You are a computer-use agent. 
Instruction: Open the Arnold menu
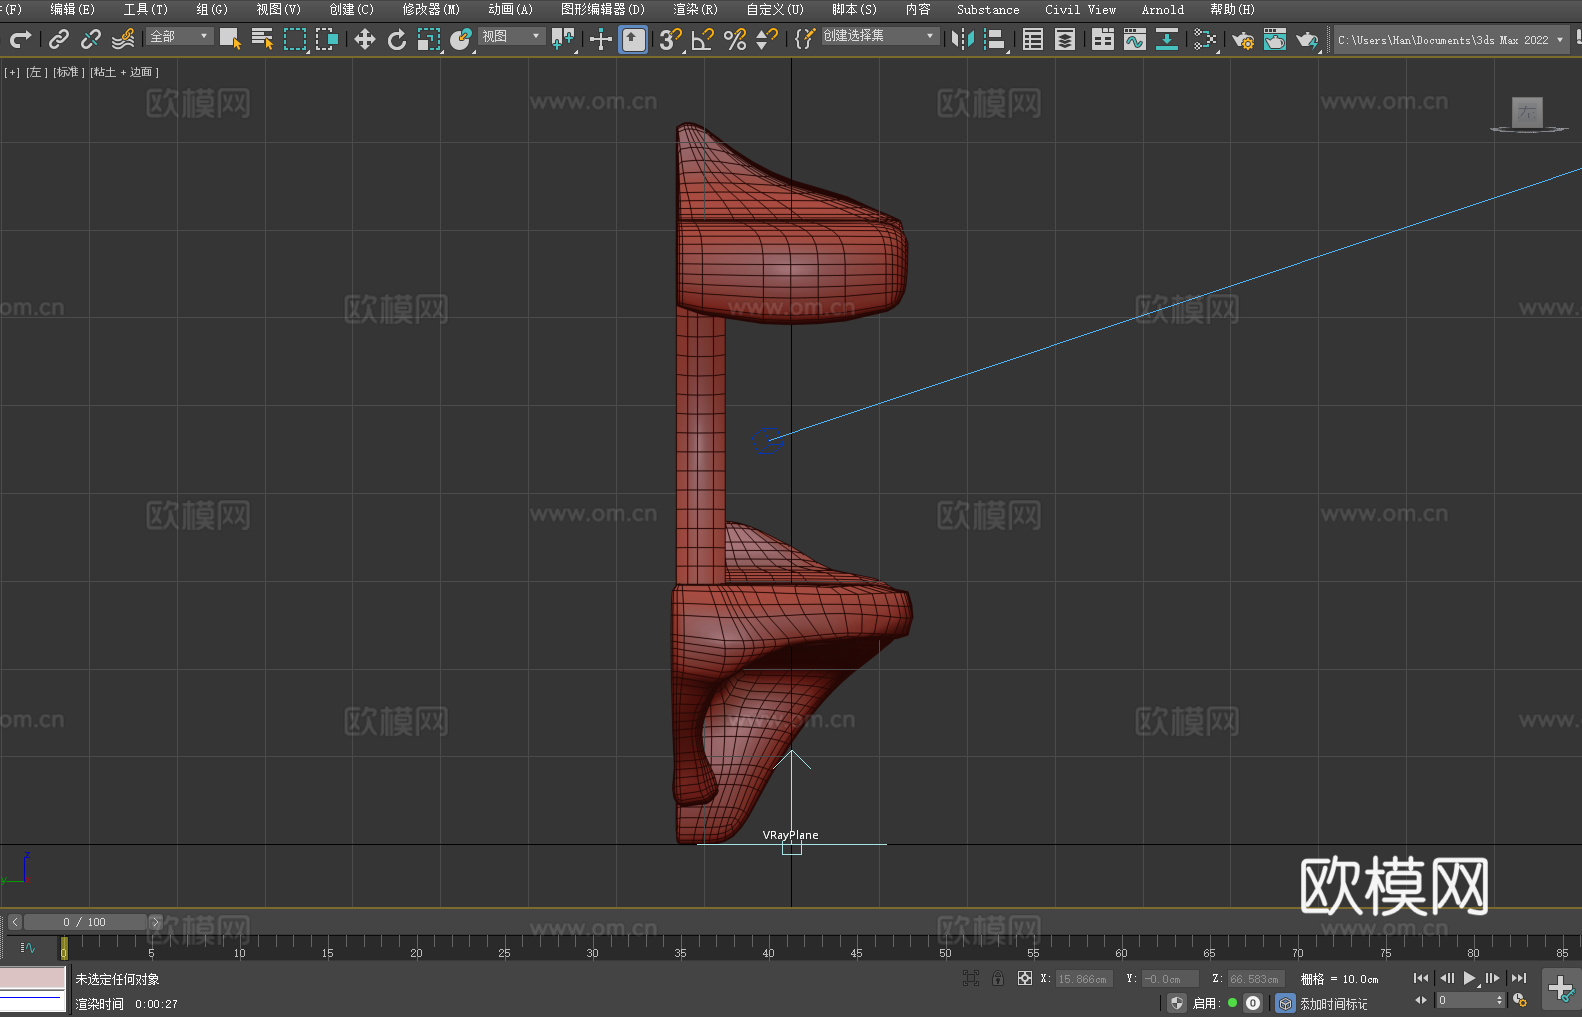1162,9
